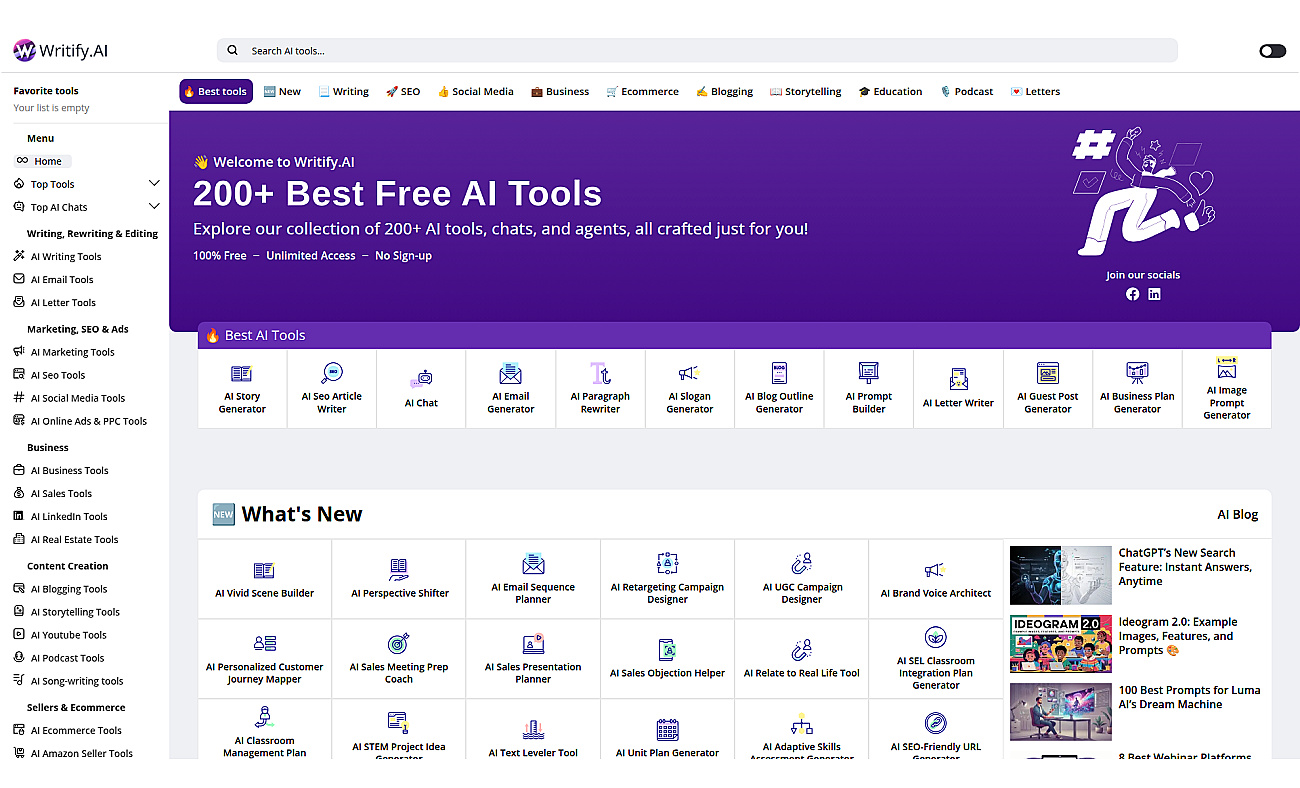Open the AI Perspective Shifter icon

[399, 570]
